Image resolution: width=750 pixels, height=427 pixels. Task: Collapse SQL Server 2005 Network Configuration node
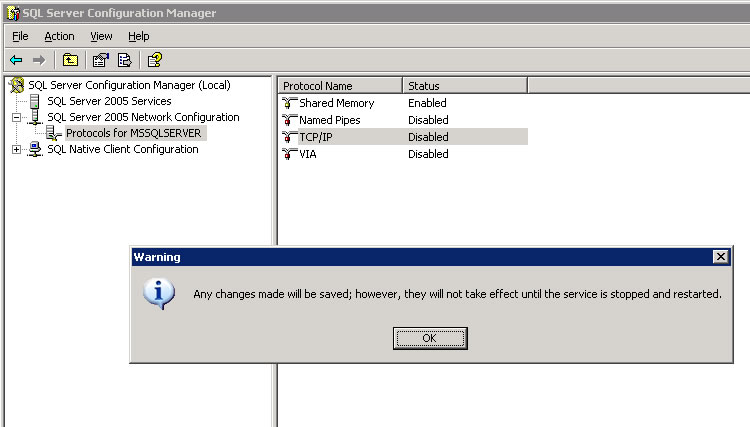17,117
